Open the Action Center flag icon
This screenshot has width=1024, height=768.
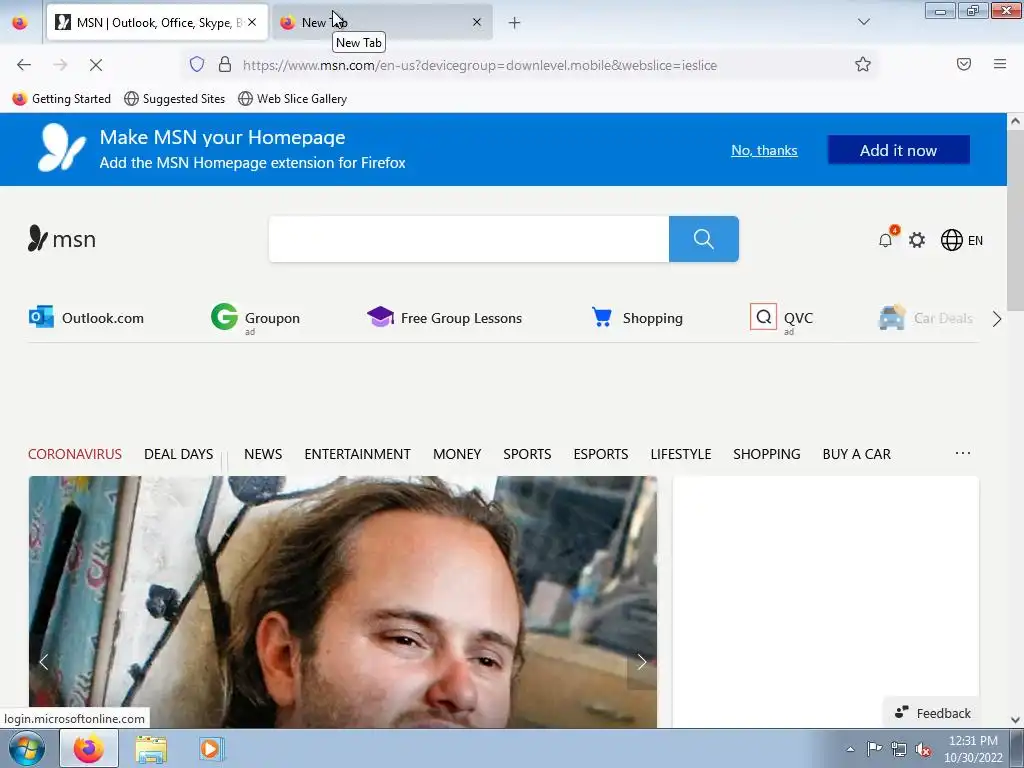[874, 748]
